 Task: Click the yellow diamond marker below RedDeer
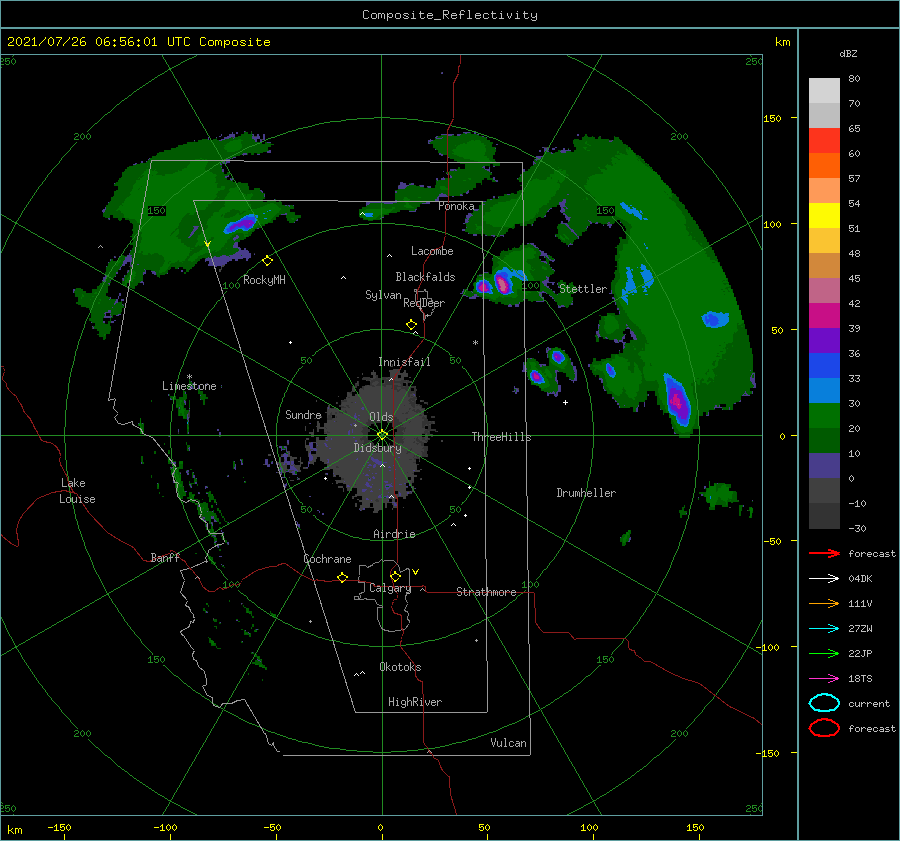(x=412, y=325)
